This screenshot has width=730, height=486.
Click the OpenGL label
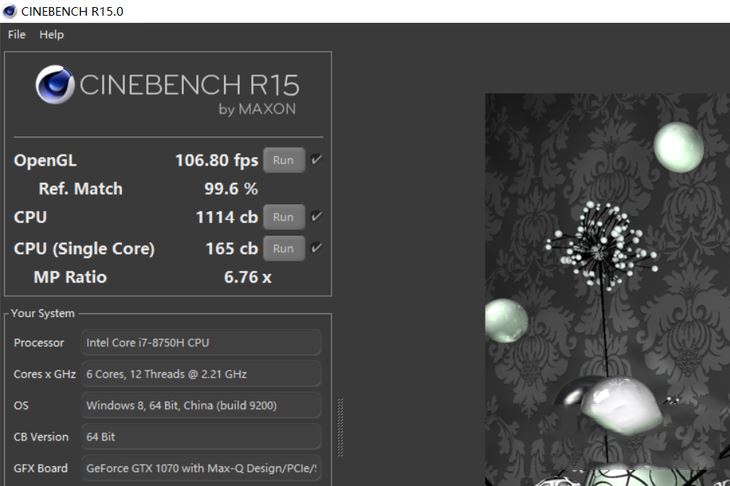click(x=45, y=161)
